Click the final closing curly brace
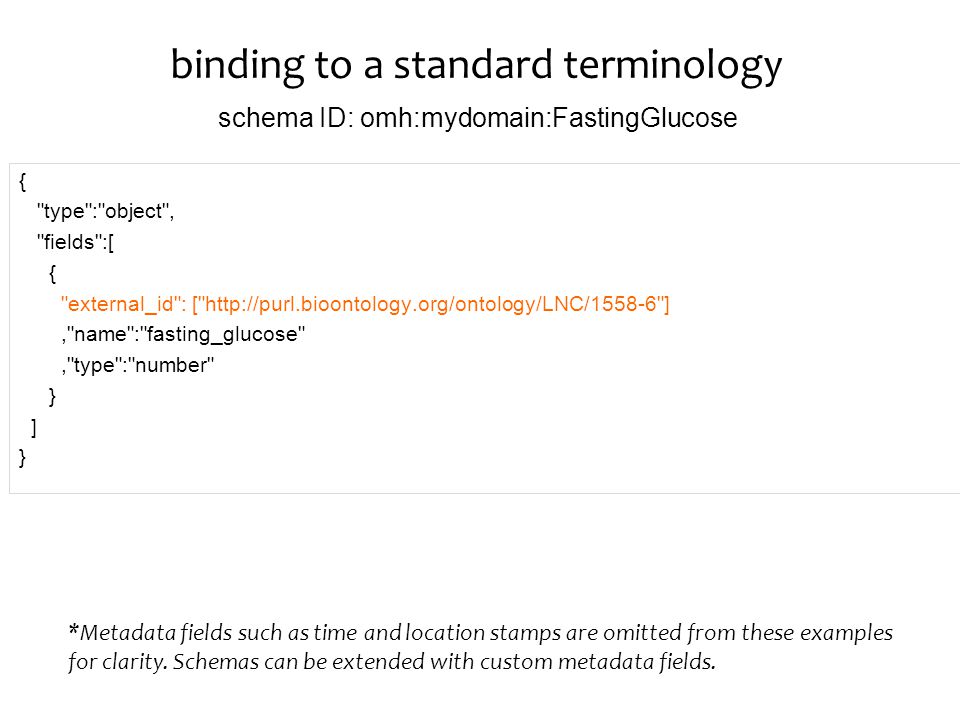Screen dimensions: 960x720 click(23, 458)
